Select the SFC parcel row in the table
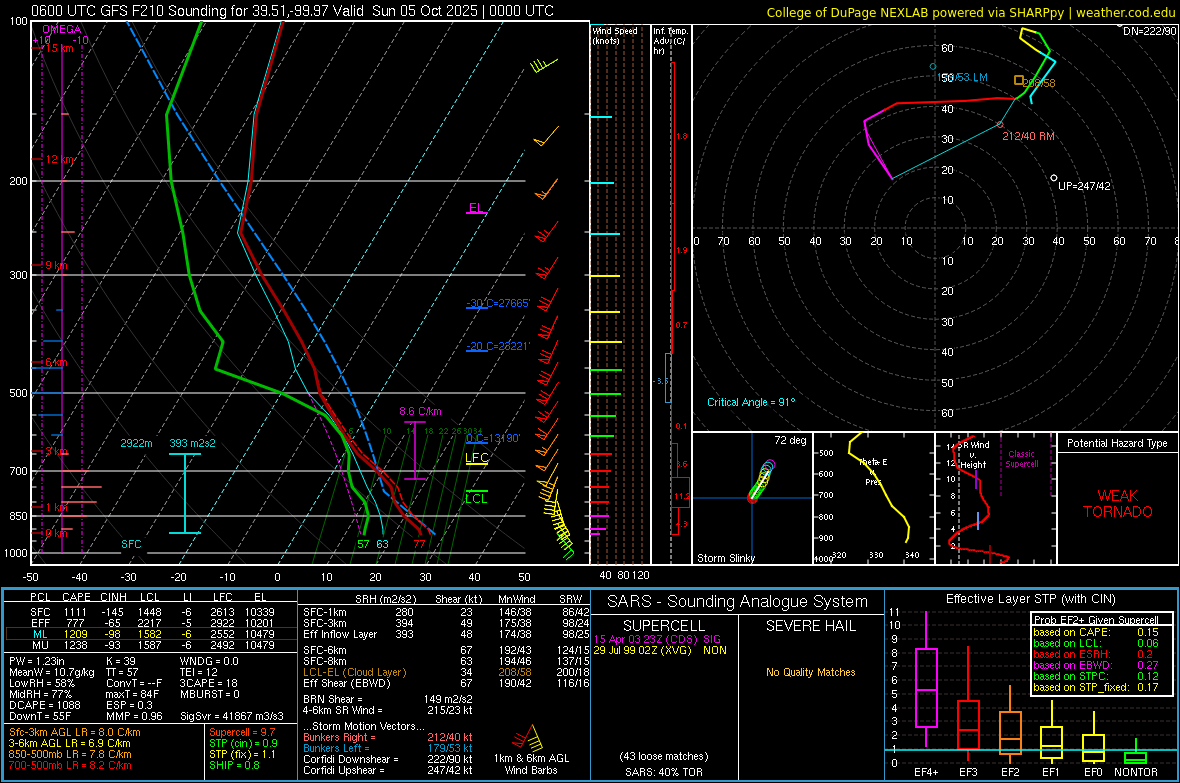This screenshot has width=1180, height=783. [x=151, y=612]
